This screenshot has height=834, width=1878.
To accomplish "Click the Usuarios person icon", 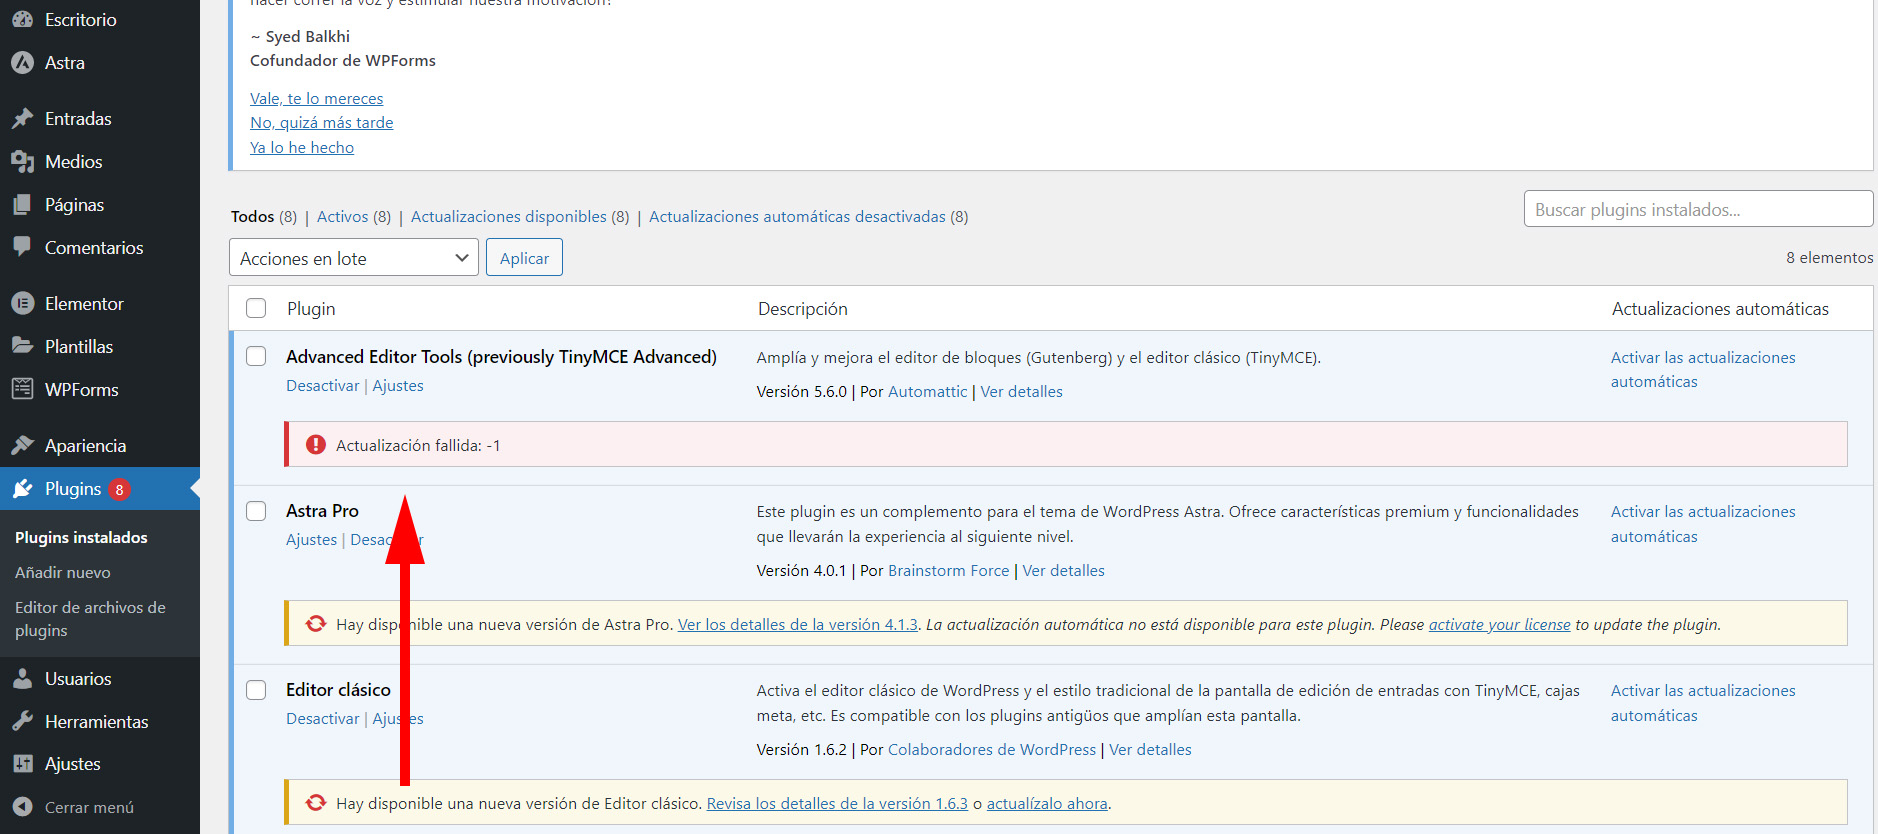I will point(22,678).
